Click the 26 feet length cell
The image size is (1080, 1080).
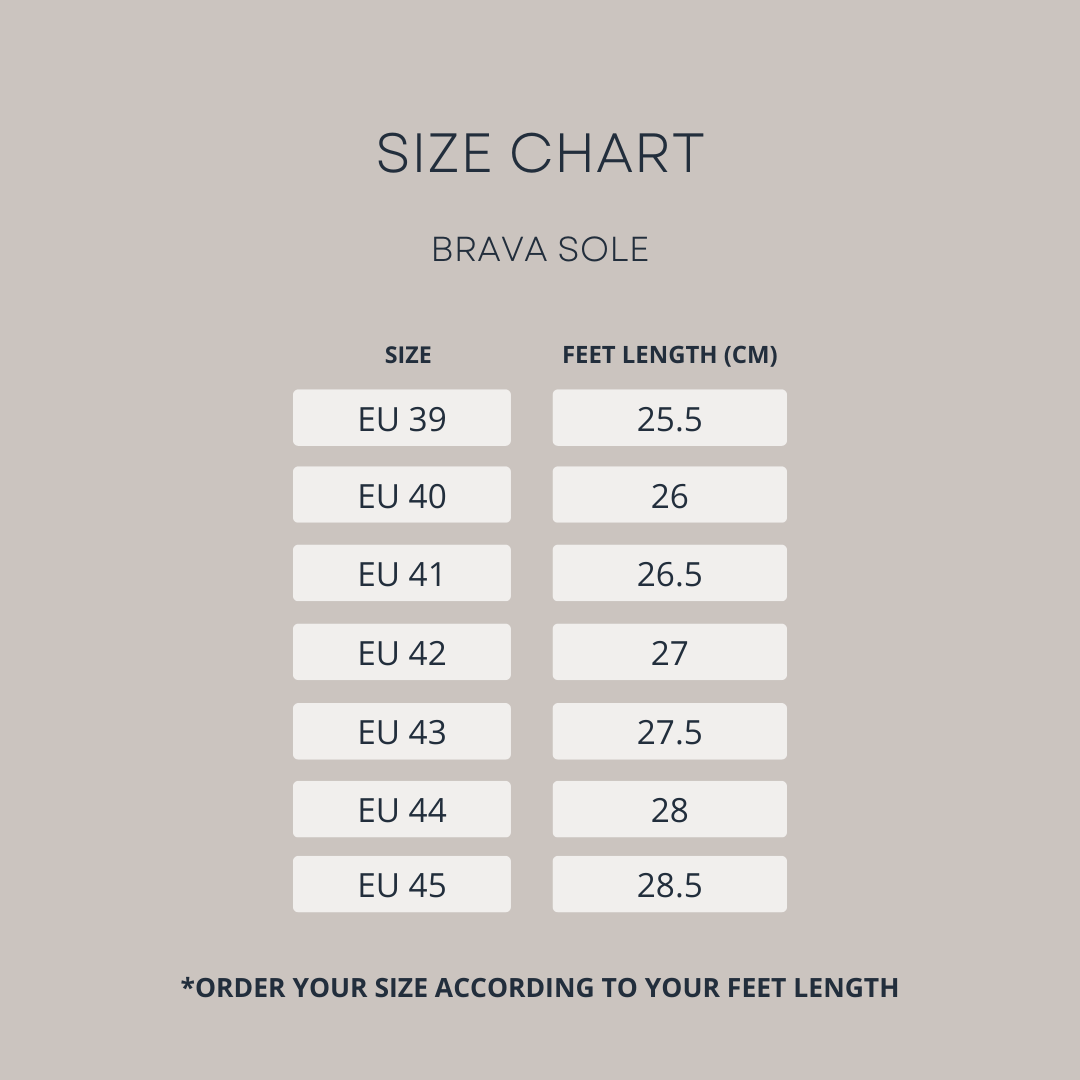[670, 495]
